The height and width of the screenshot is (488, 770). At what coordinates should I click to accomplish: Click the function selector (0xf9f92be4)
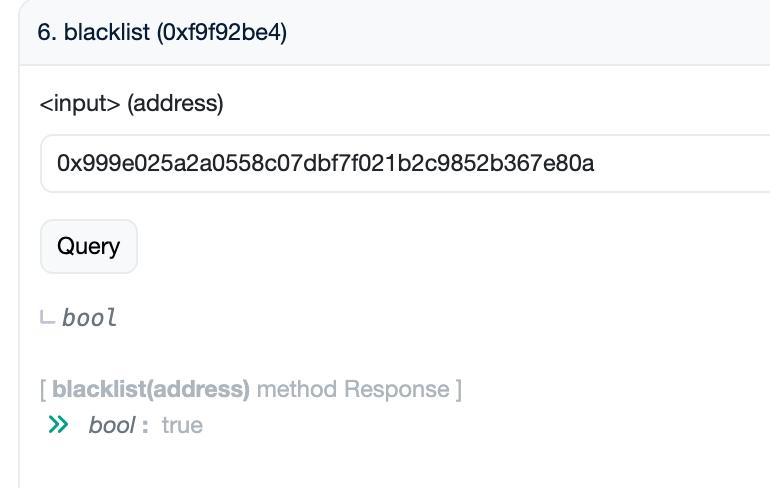(222, 32)
